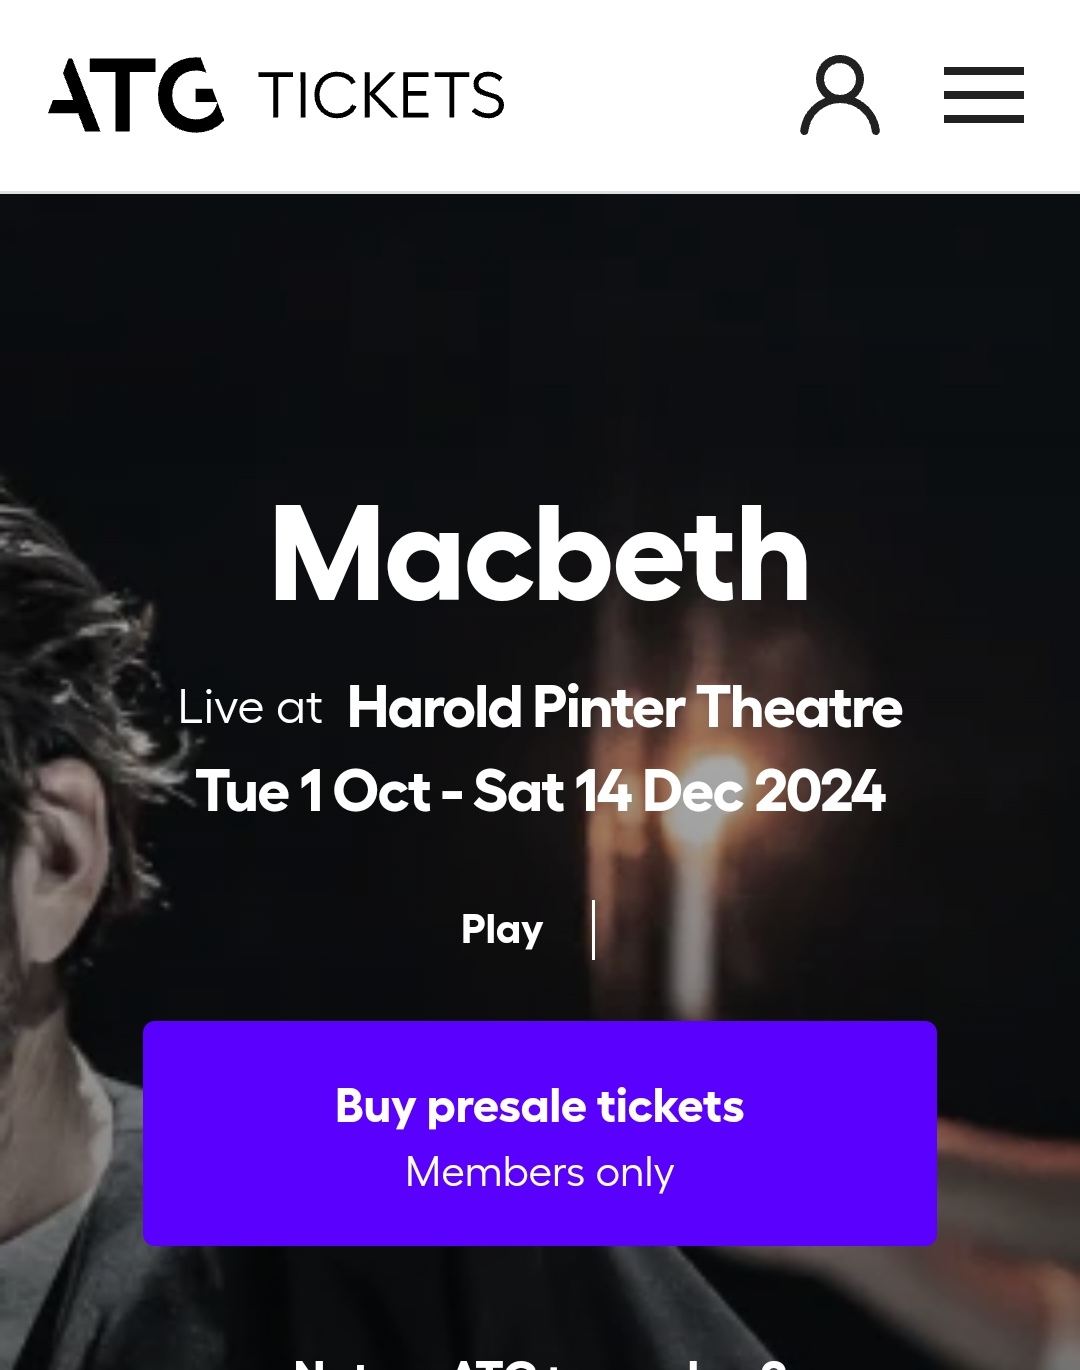Click the dark hero area above Macbeth
Viewport: 1080px width, 1370px height.
tap(540, 340)
